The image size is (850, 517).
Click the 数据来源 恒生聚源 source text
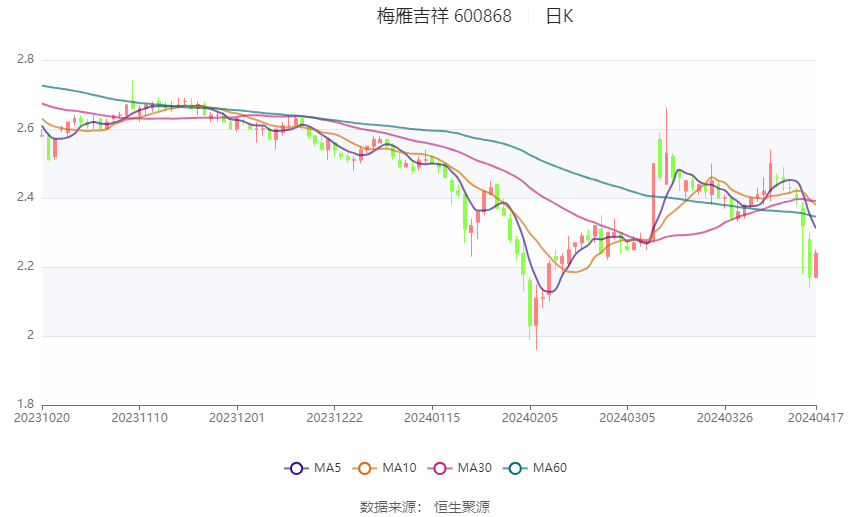[x=425, y=507]
